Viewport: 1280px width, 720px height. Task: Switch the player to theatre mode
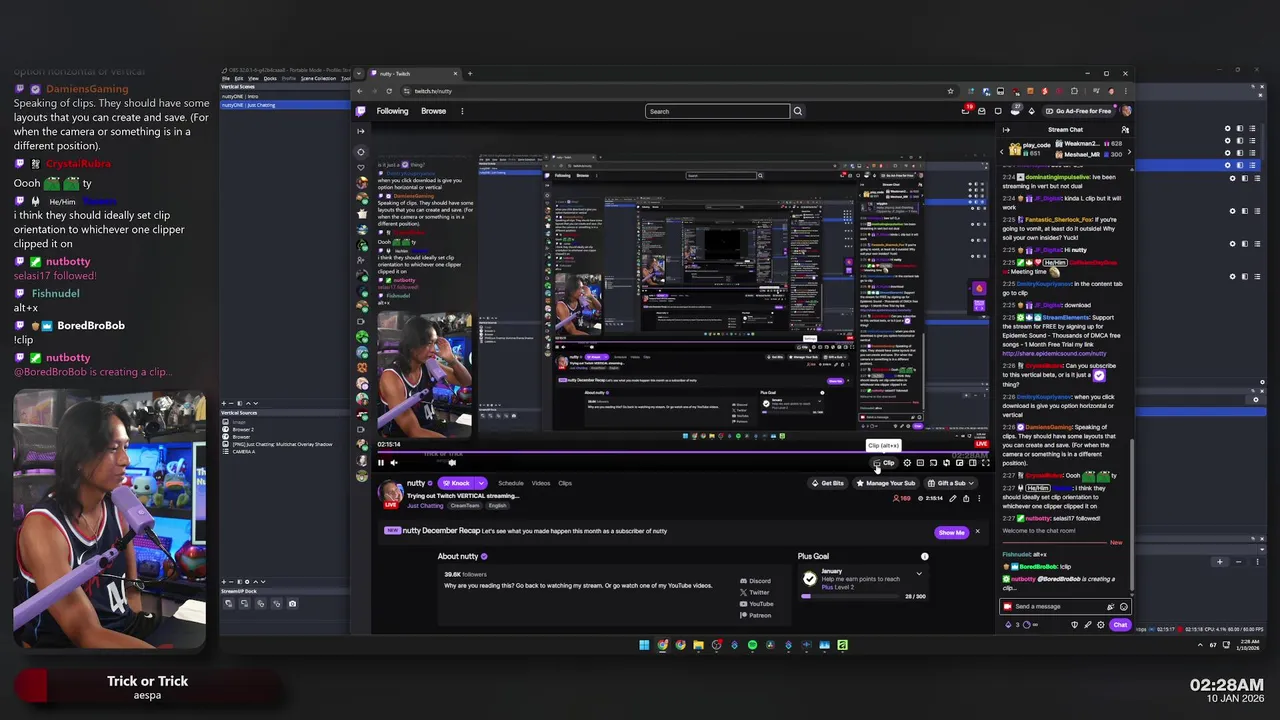tap(972, 463)
